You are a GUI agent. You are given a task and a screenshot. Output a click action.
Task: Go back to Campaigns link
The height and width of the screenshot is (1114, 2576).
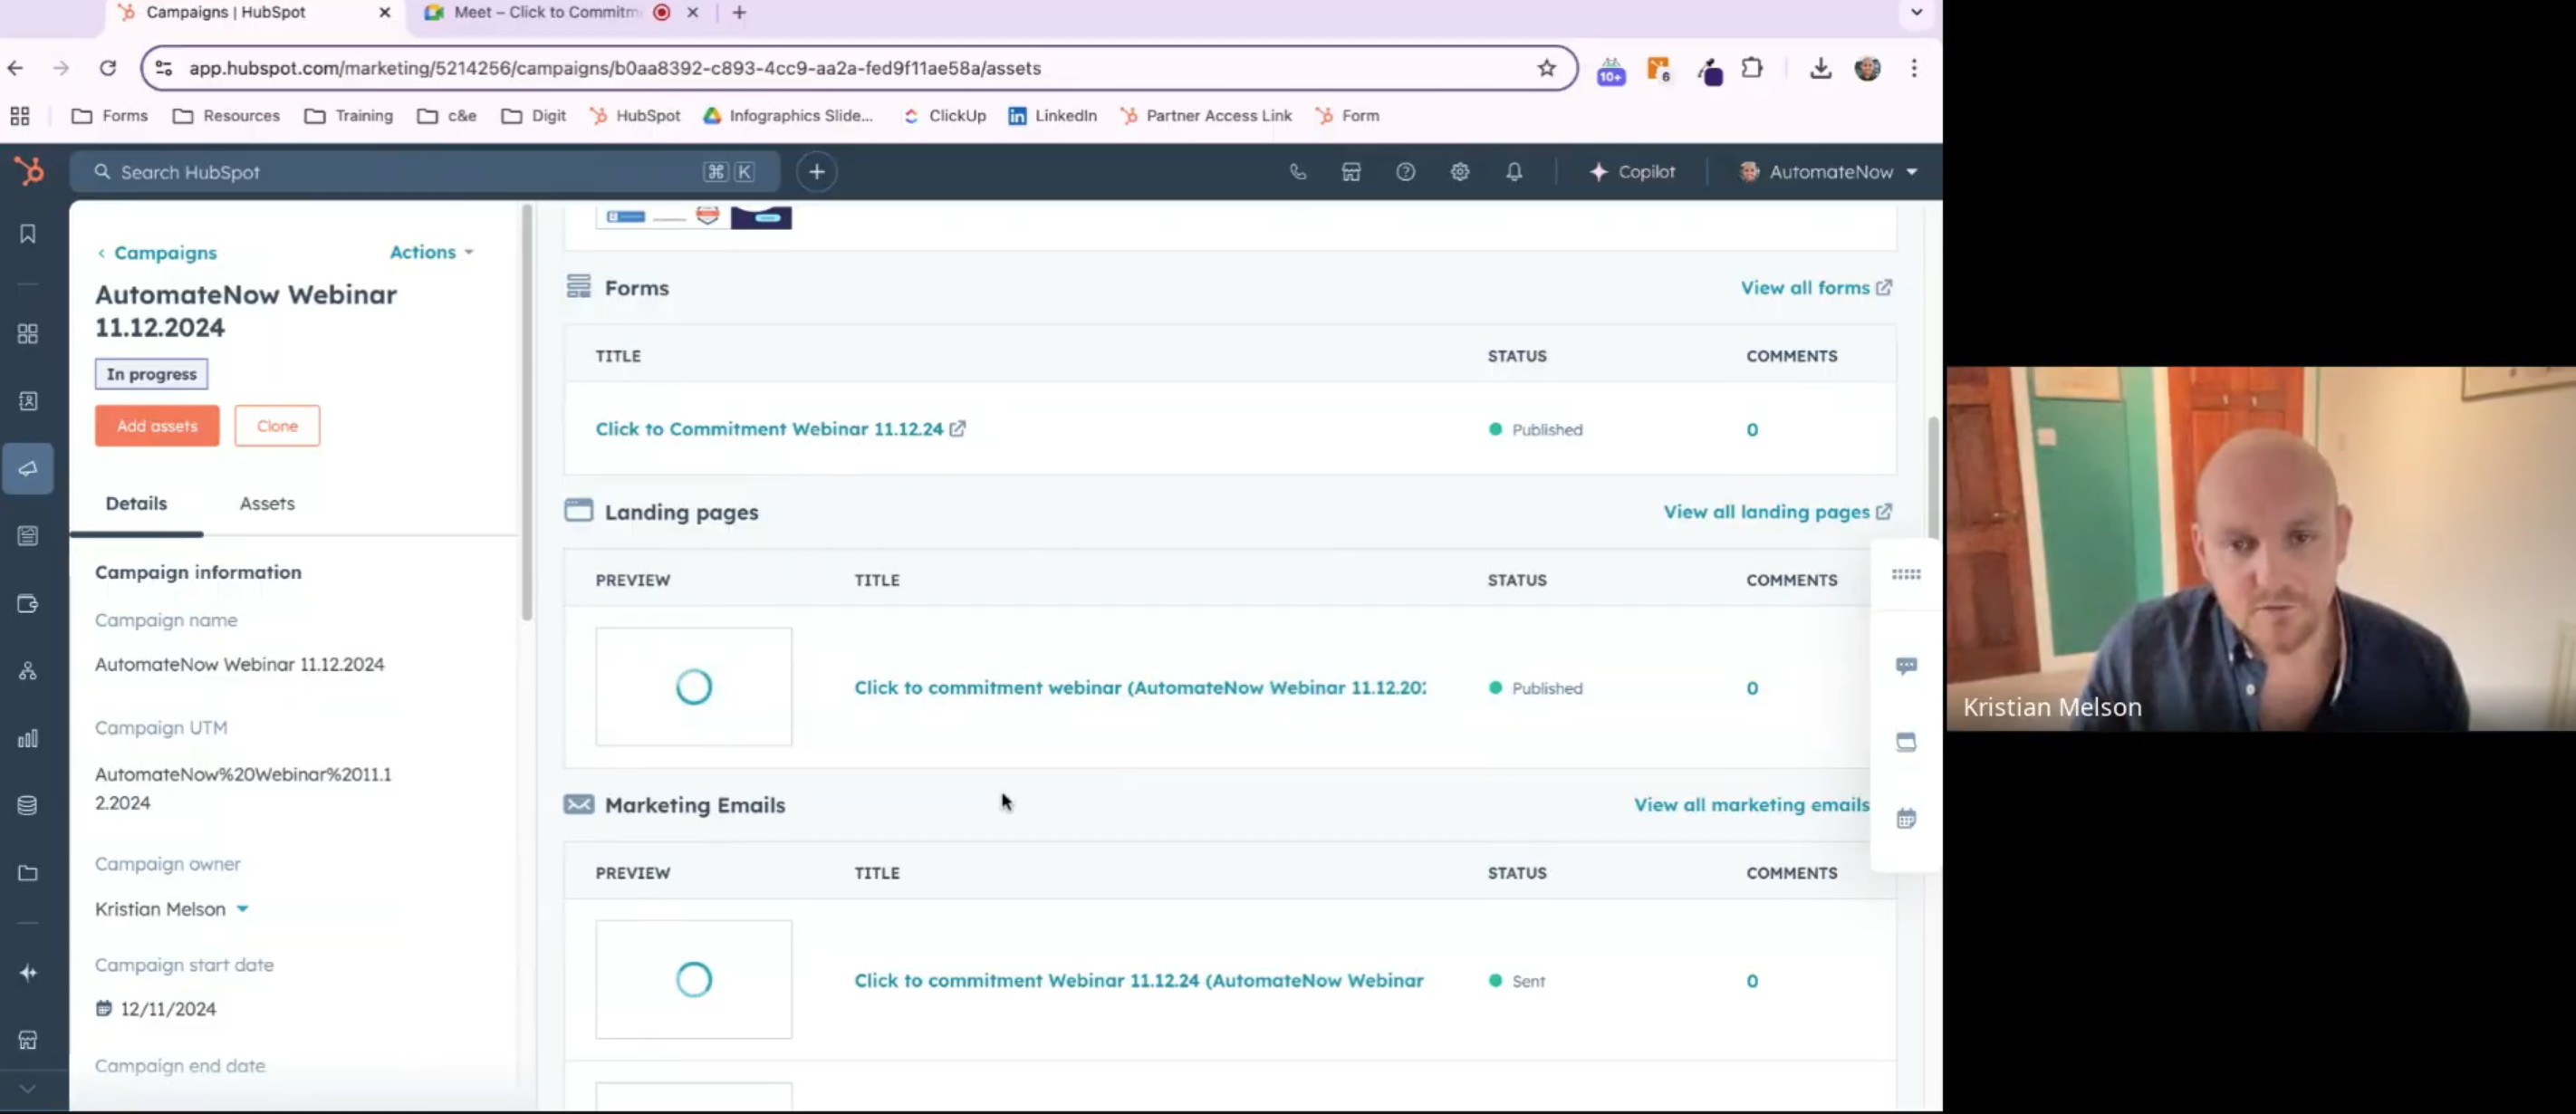click(x=157, y=253)
